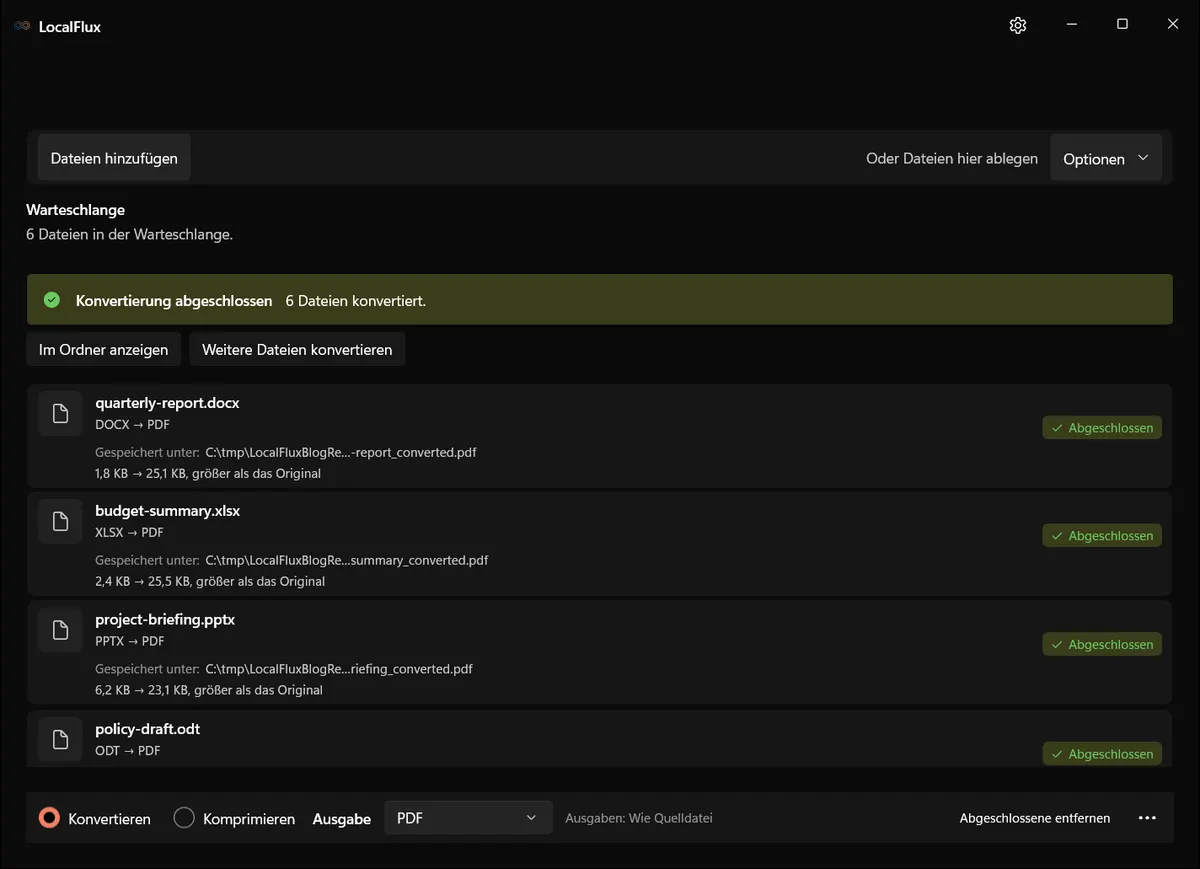Close the LocalFlux window

click(x=1173, y=25)
